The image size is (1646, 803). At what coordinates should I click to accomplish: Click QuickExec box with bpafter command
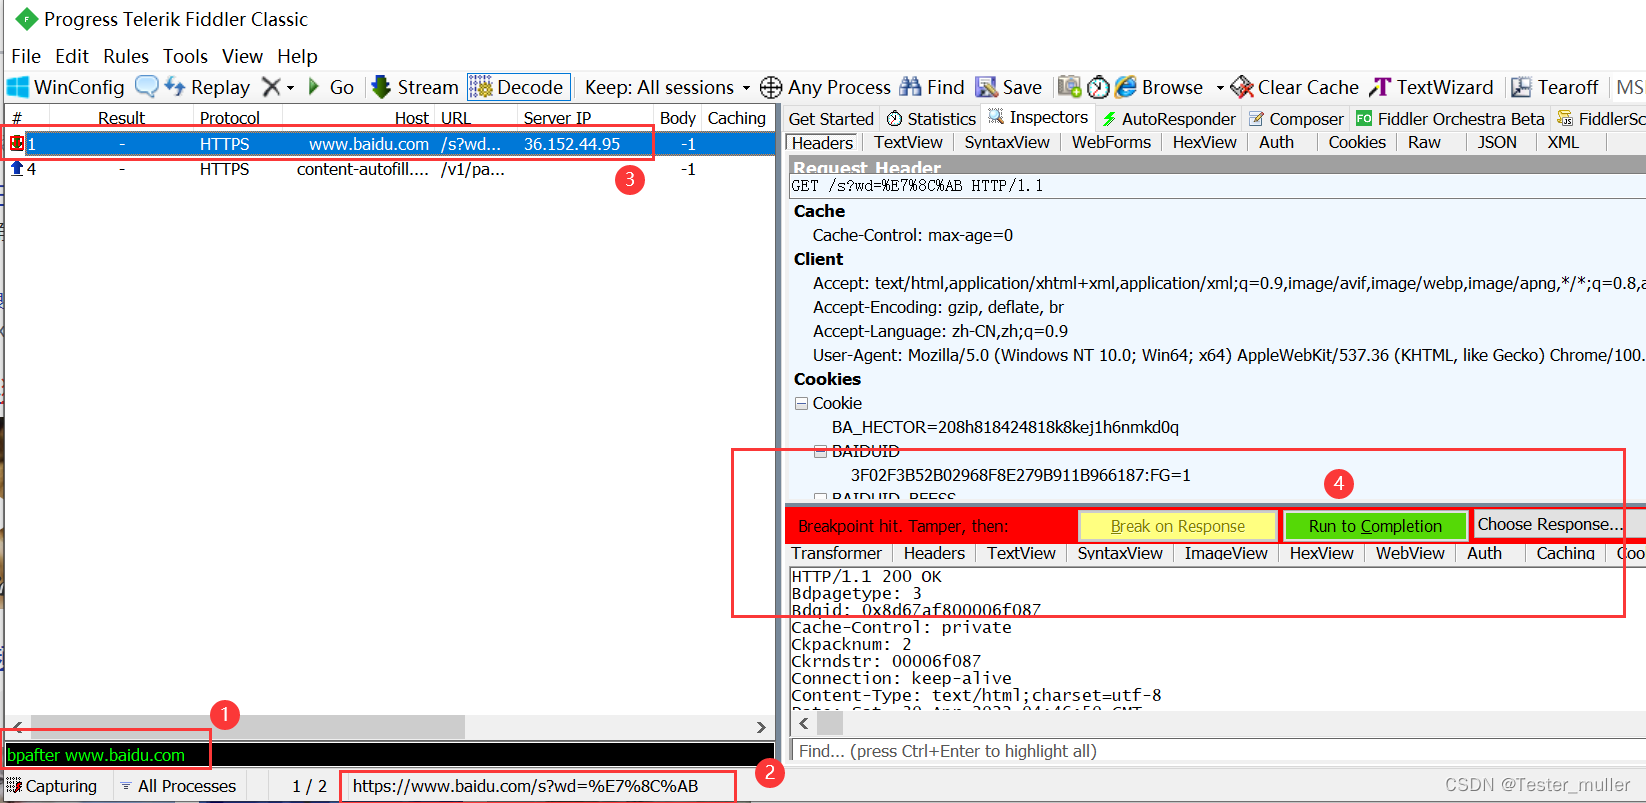click(390, 755)
